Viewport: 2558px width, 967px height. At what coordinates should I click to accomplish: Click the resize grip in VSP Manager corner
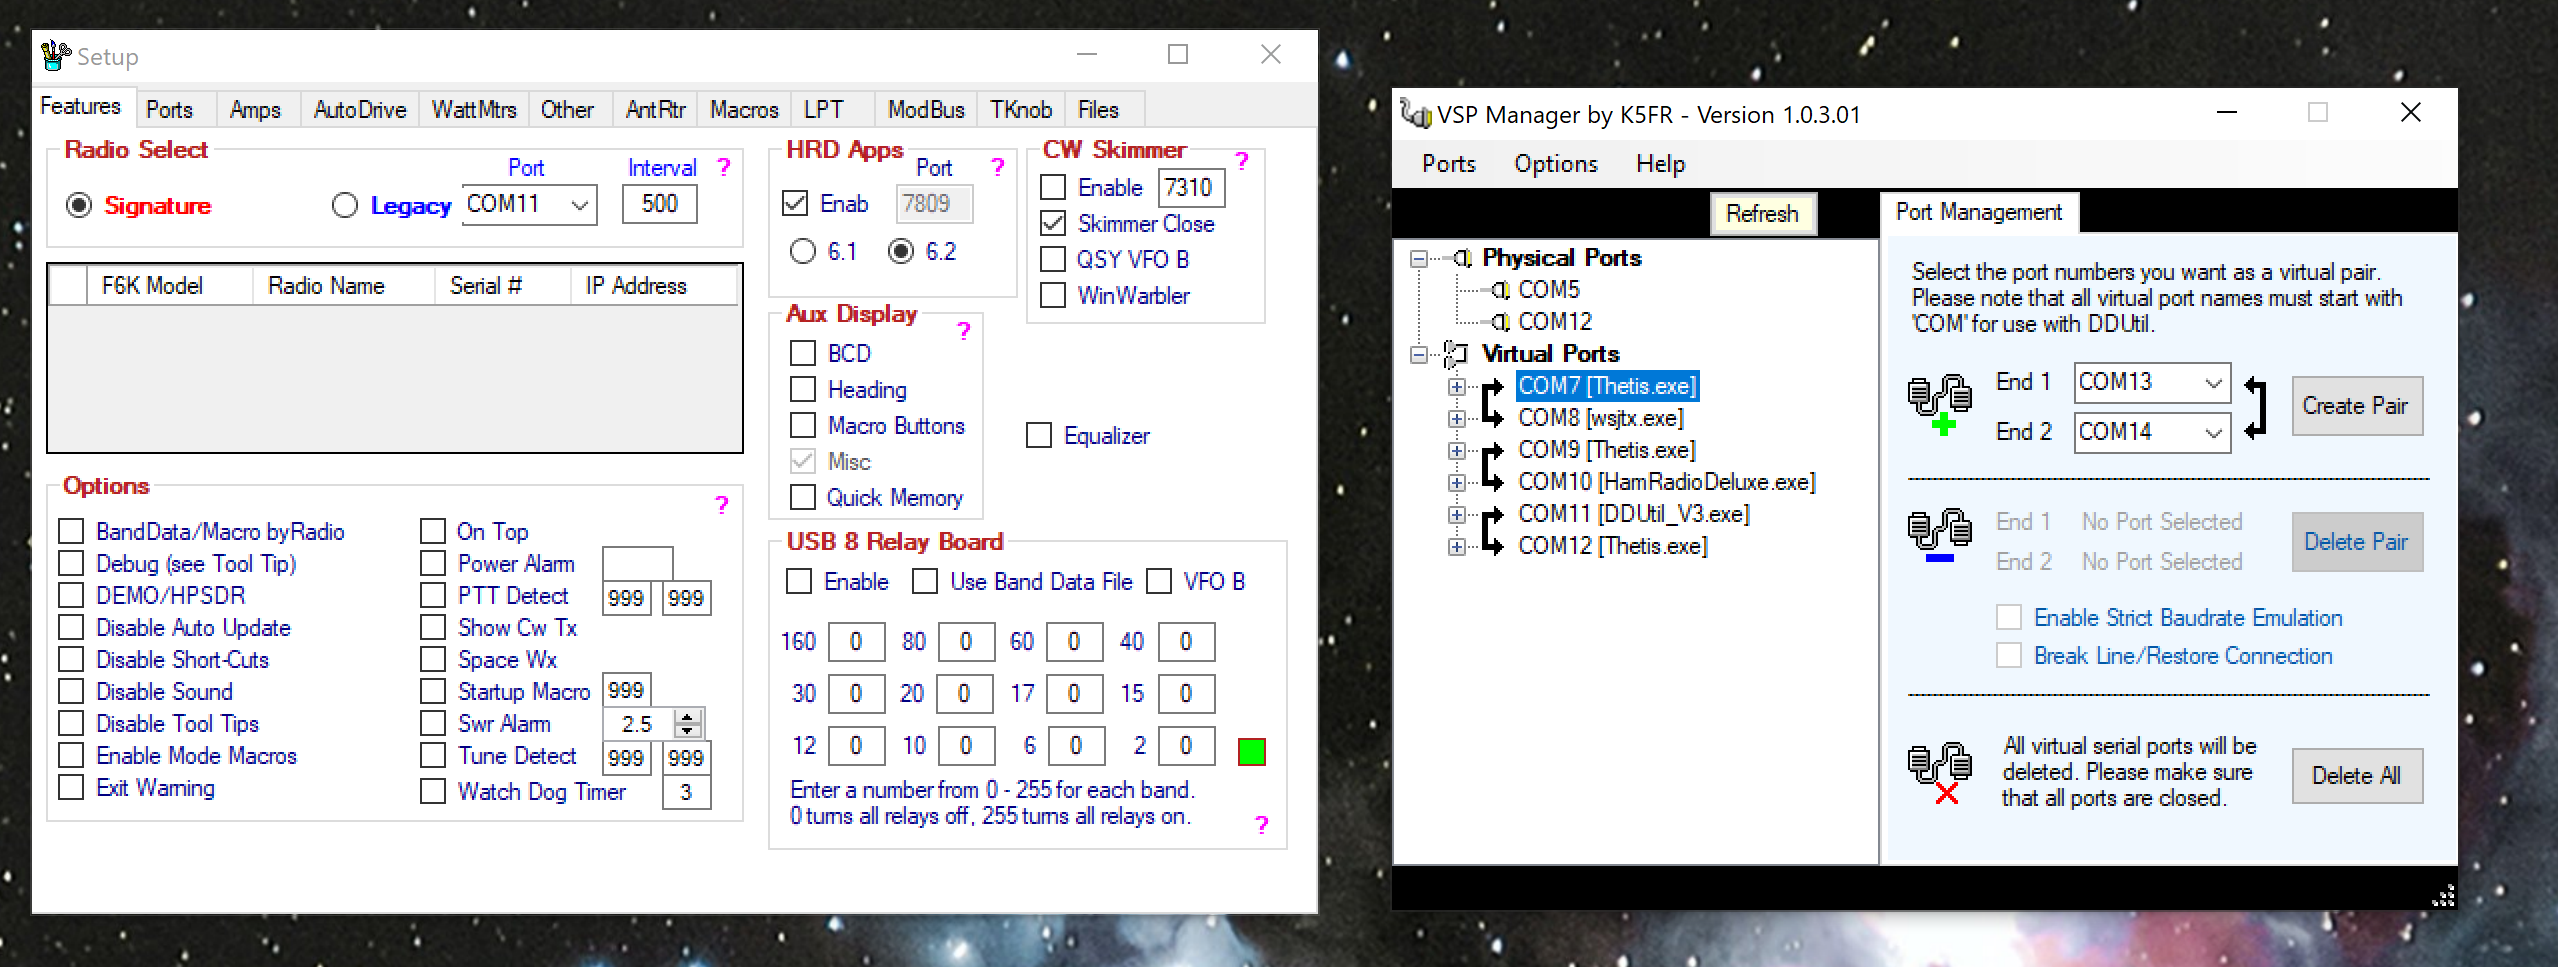2443,896
